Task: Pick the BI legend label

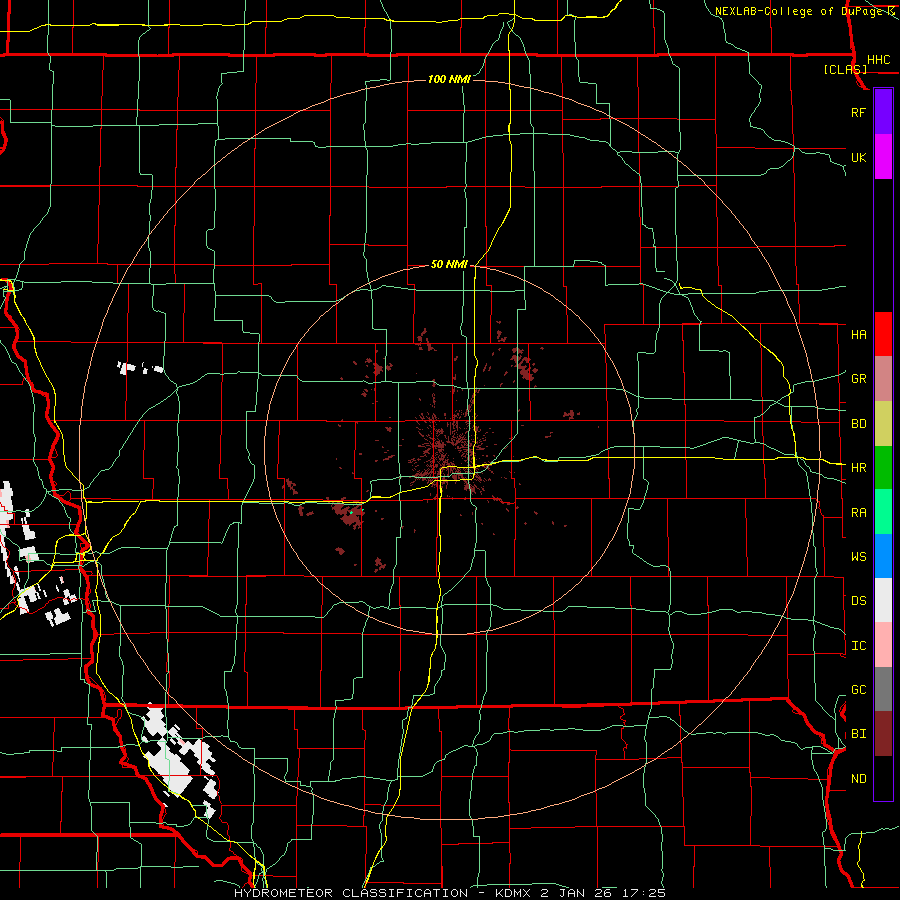Action: [858, 734]
